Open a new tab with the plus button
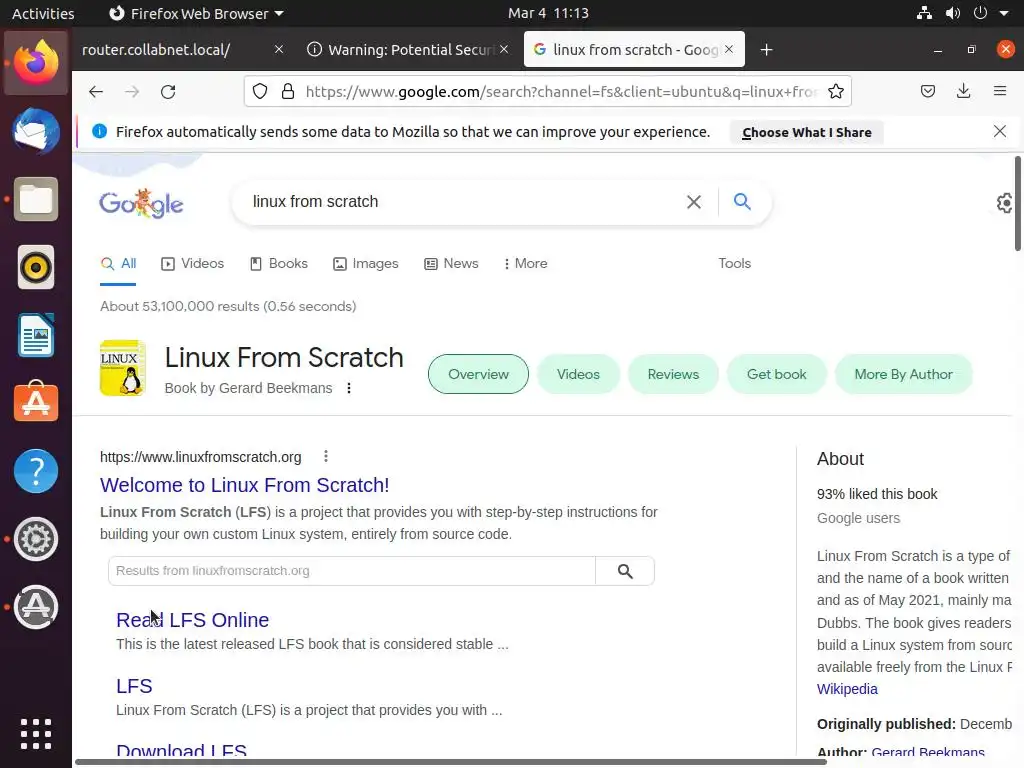The width and height of the screenshot is (1024, 768). (x=766, y=50)
